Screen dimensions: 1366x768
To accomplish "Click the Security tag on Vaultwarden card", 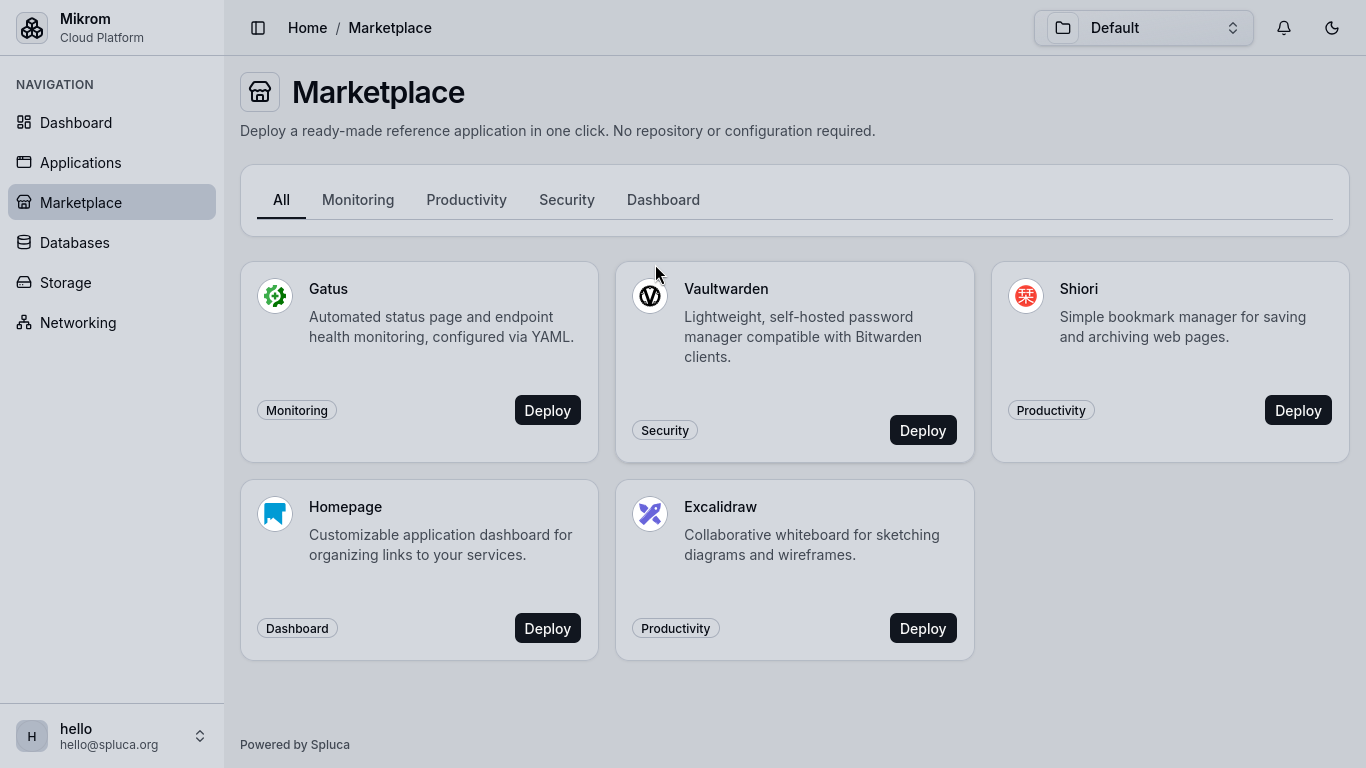I will click(x=665, y=430).
